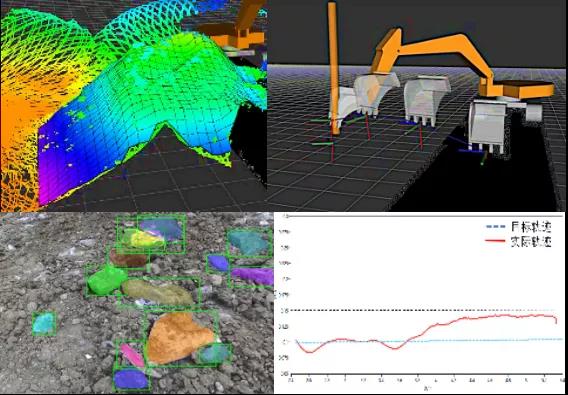Click the olive elongated rock mask
This screenshot has height=395, width=568.
[158, 292]
